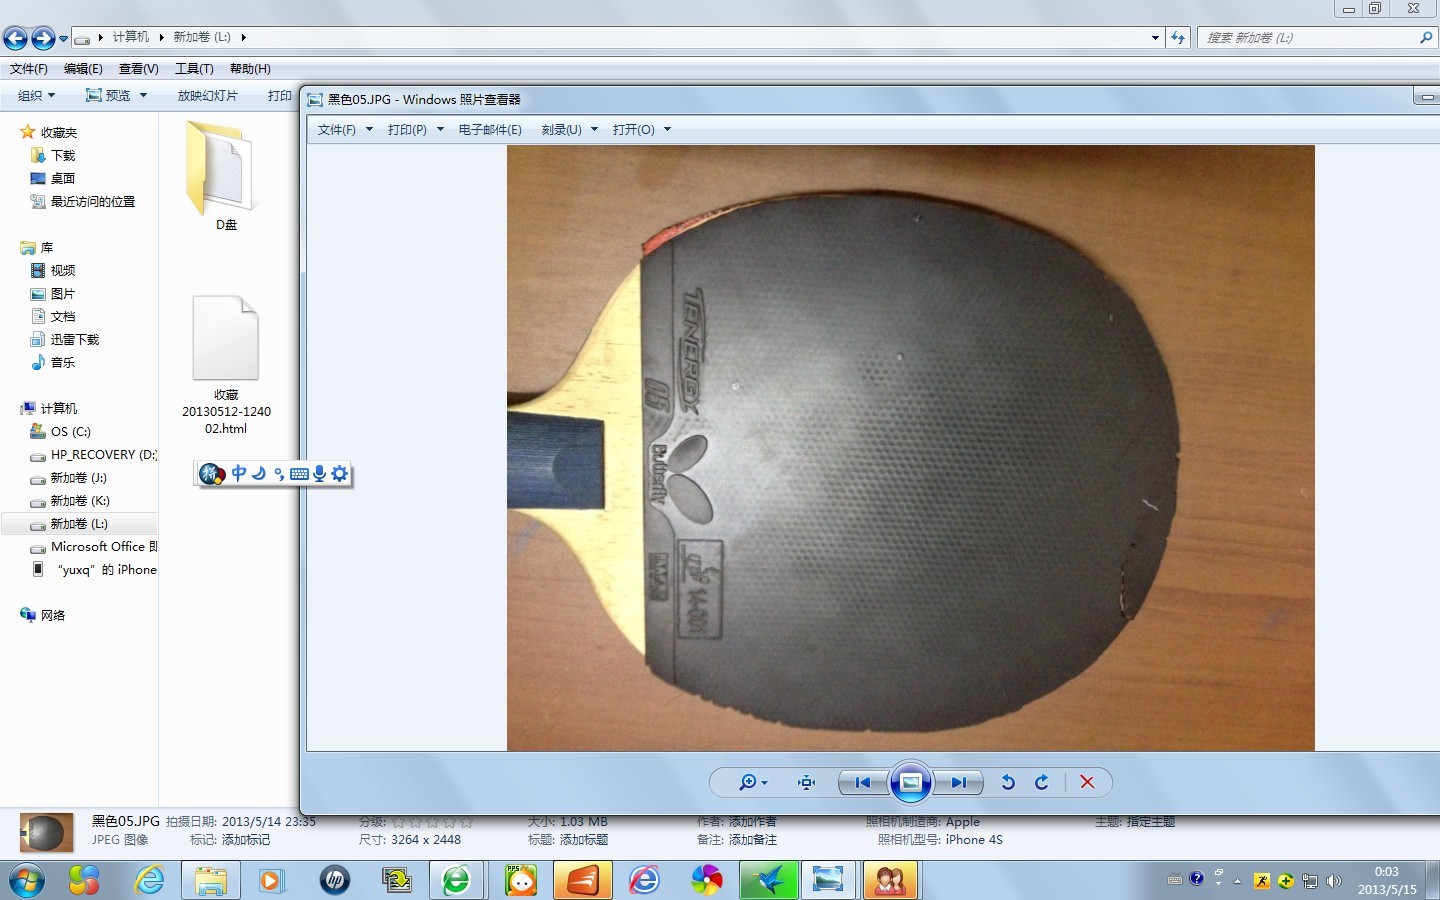This screenshot has width=1440, height=900.
Task: Click the fit-to-window actual size icon
Action: 807,782
